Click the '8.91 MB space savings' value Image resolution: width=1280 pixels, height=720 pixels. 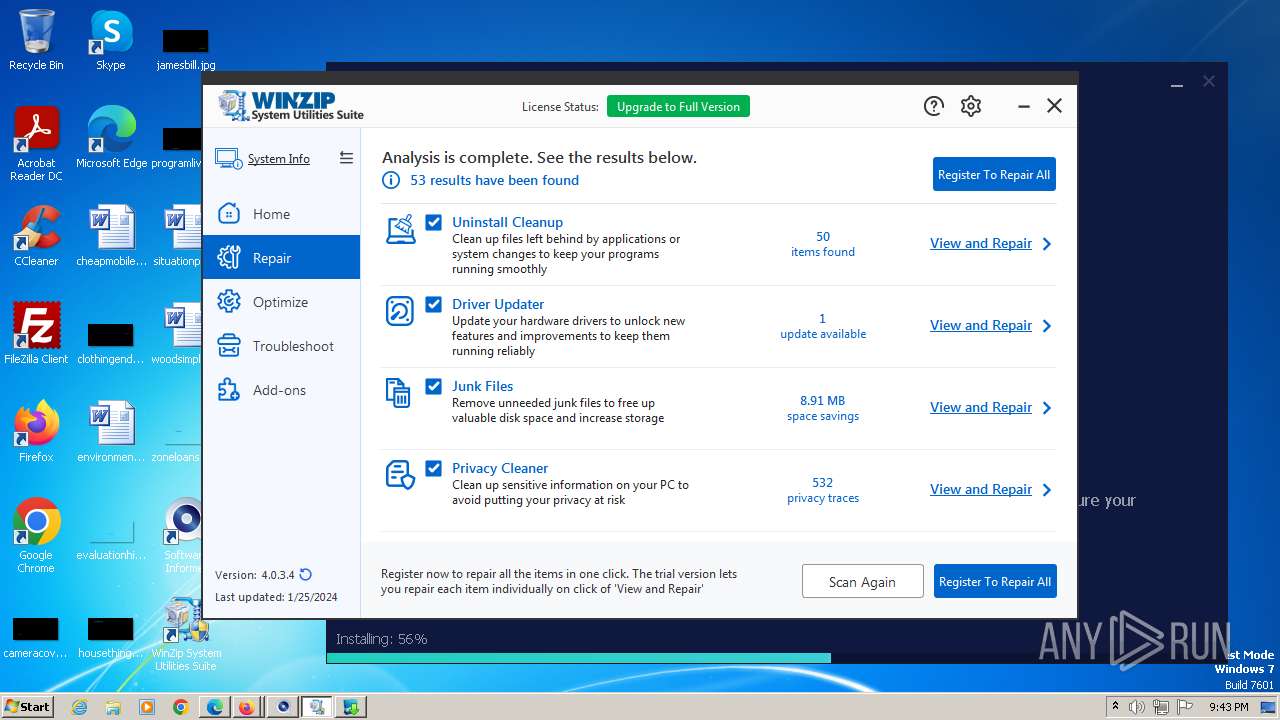pos(823,408)
